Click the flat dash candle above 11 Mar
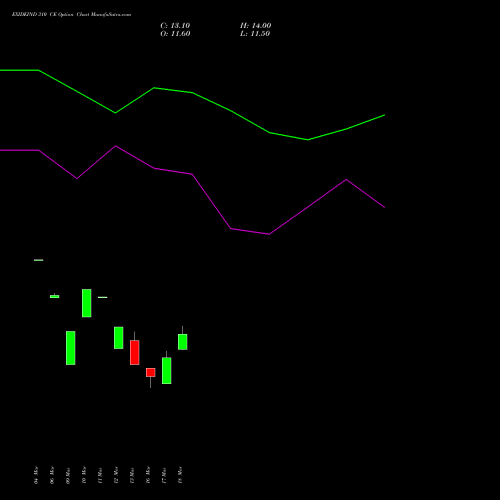This screenshot has width=500, height=500. [x=103, y=297]
